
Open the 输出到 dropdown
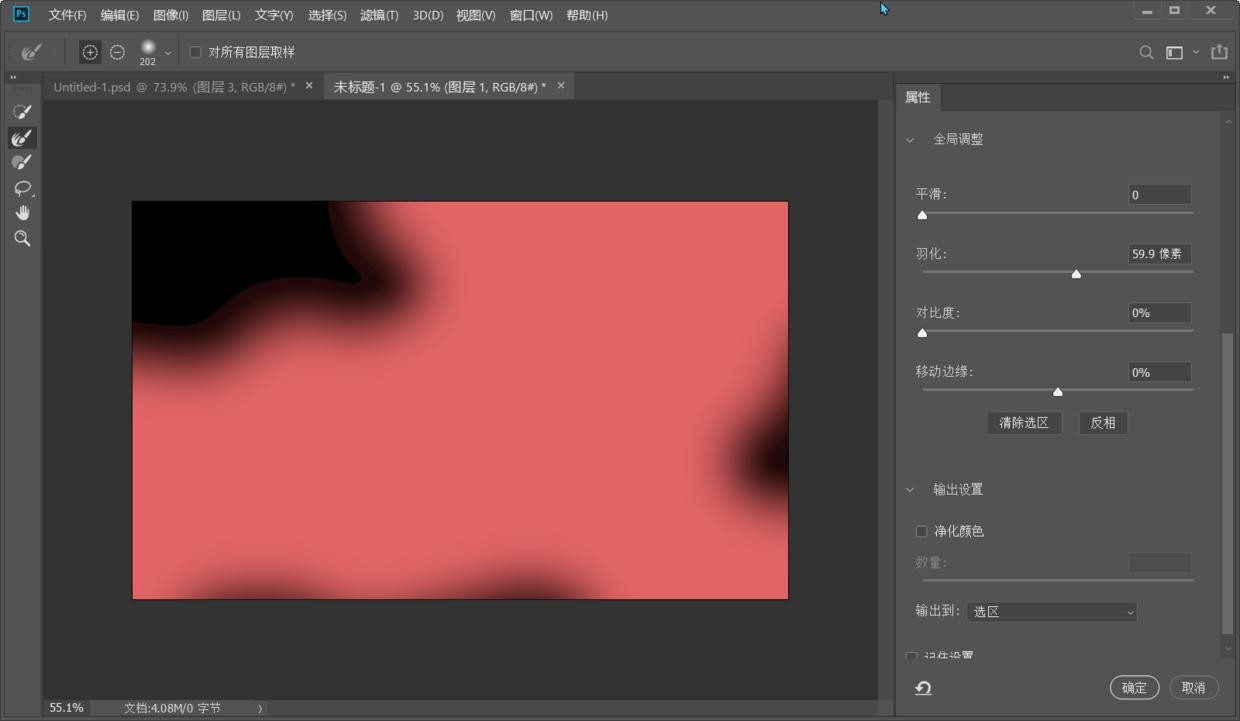click(x=1052, y=612)
